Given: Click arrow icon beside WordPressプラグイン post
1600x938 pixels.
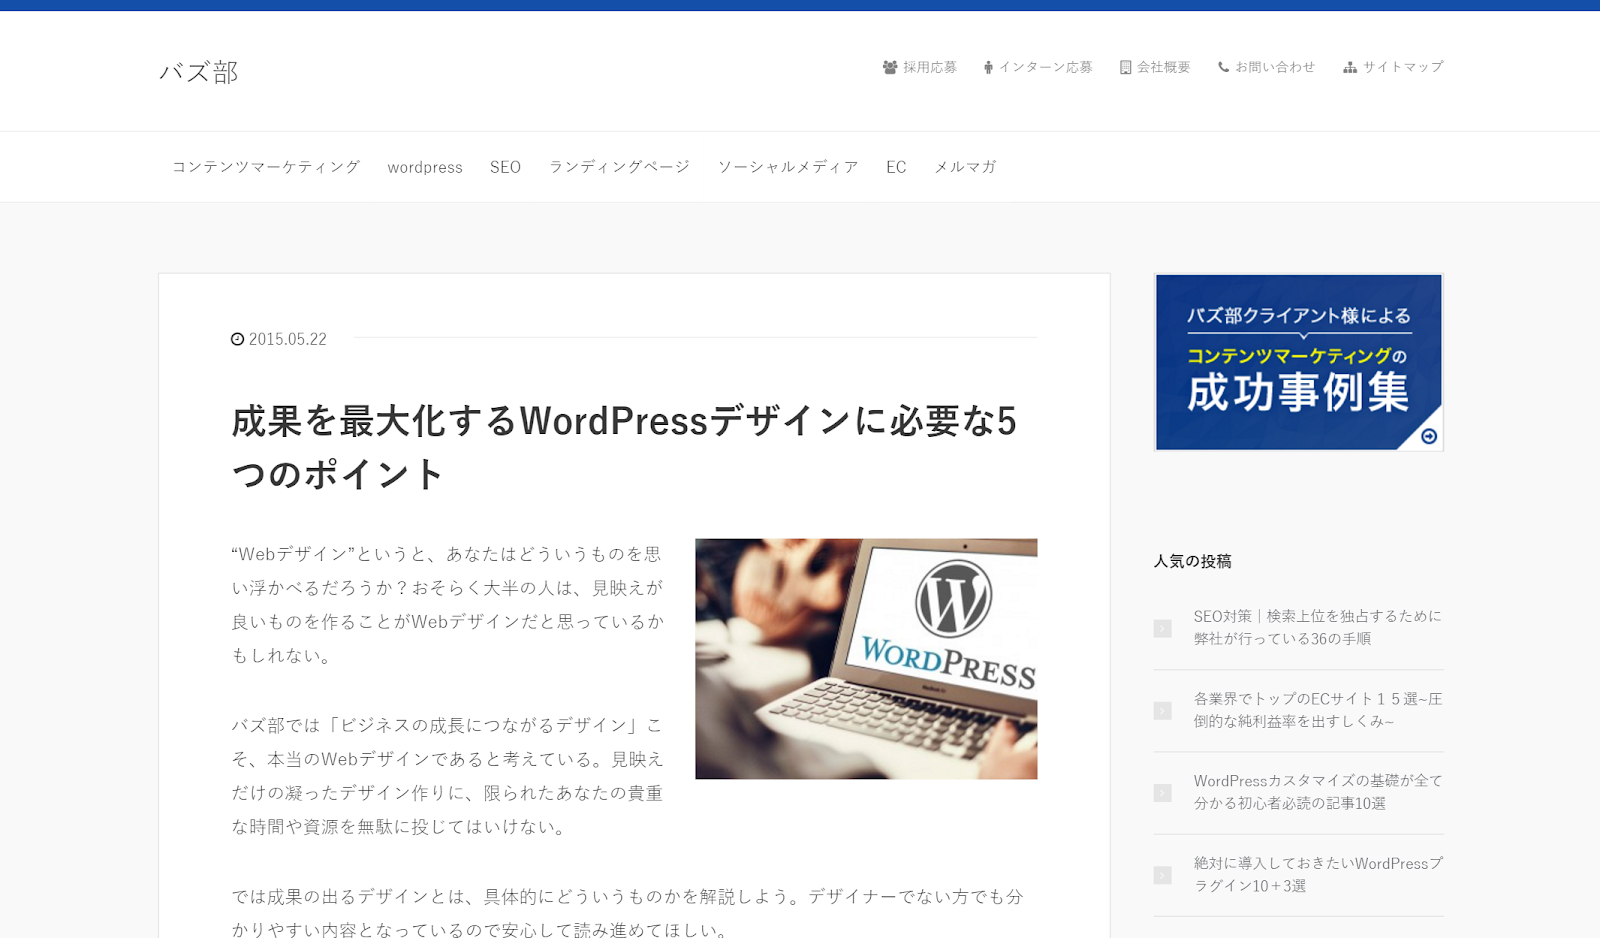Looking at the screenshot, I should click(x=1162, y=875).
